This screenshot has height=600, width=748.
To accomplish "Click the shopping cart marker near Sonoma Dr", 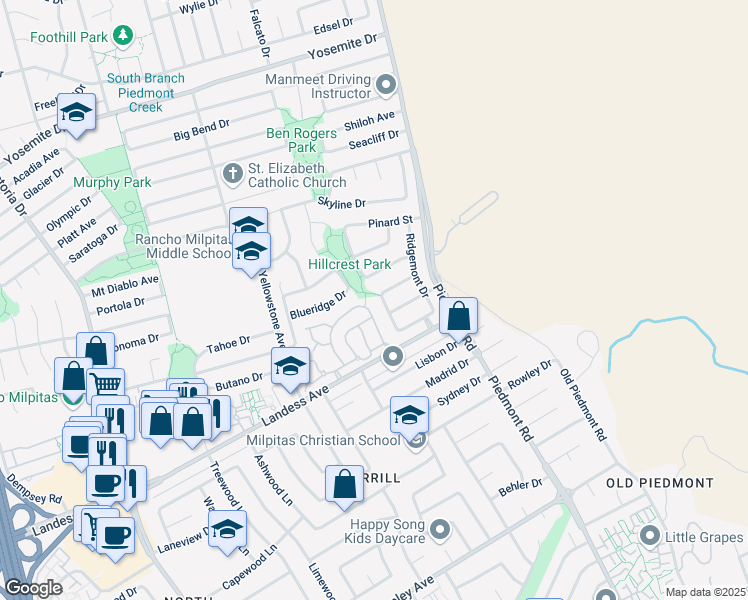I will 106,385.
